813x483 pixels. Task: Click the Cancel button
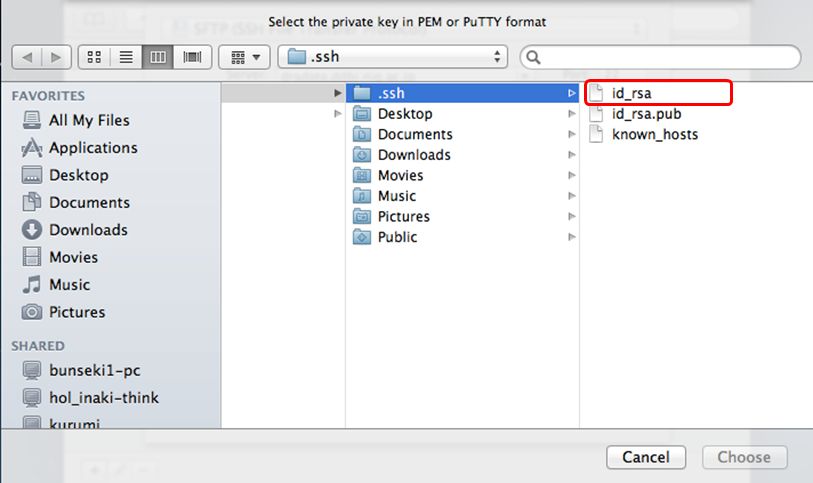645,457
